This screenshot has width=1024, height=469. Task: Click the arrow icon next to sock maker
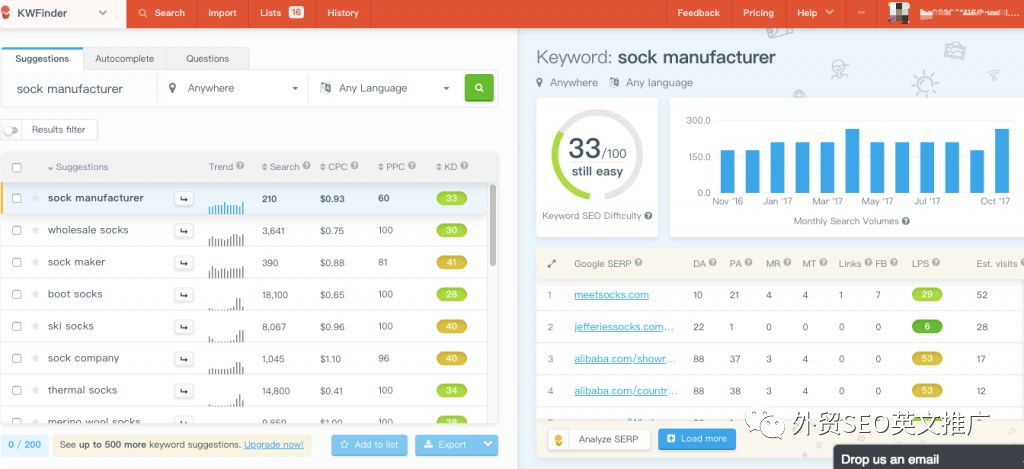coord(184,263)
